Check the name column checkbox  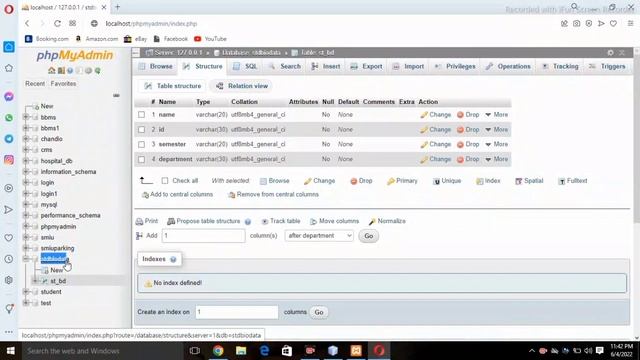pyautogui.click(x=141, y=115)
